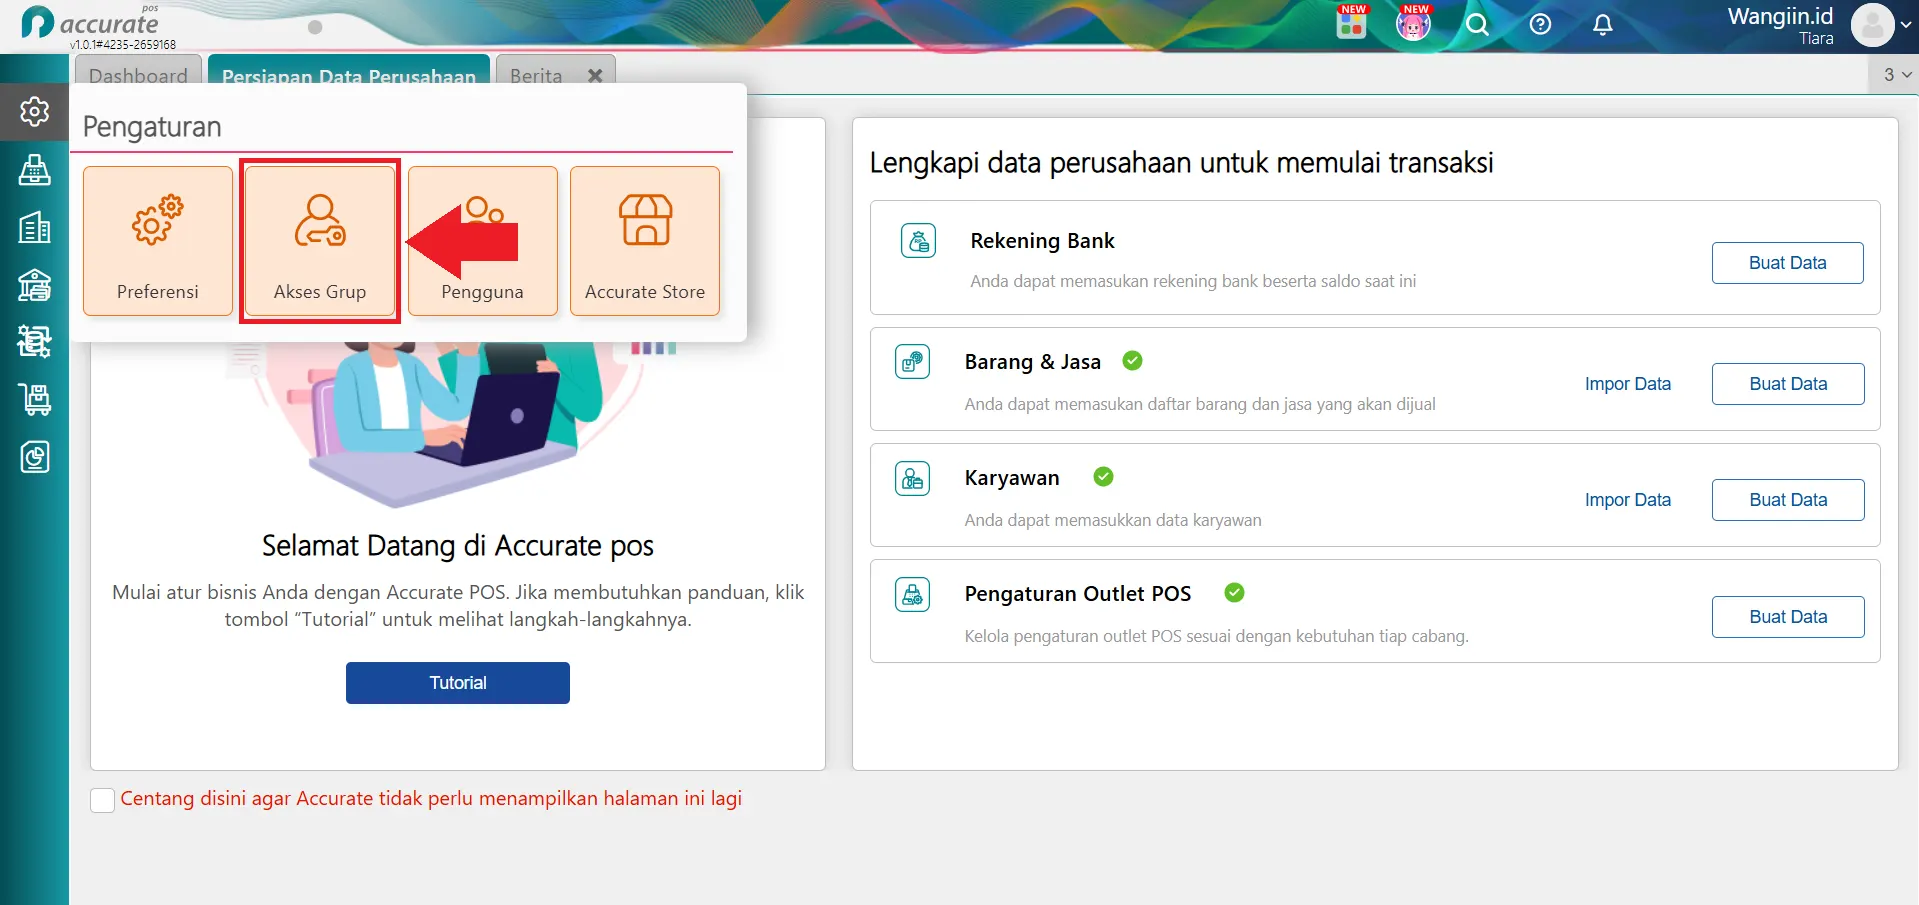Click the Pengaturan Outlet POS title text
Image resolution: width=1919 pixels, height=905 pixels.
[x=1077, y=594]
